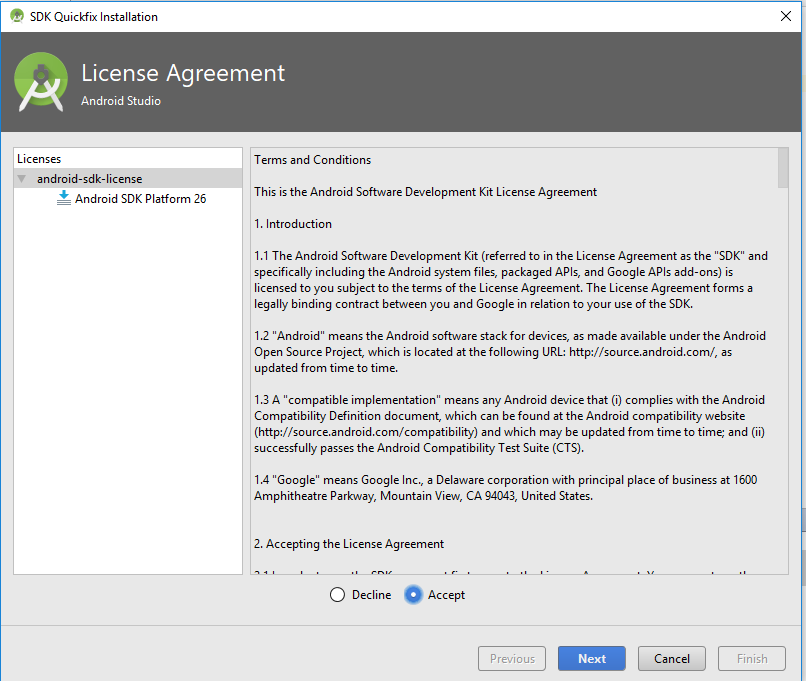This screenshot has height=681, width=806.
Task: Click the Next button
Action: pos(592,658)
